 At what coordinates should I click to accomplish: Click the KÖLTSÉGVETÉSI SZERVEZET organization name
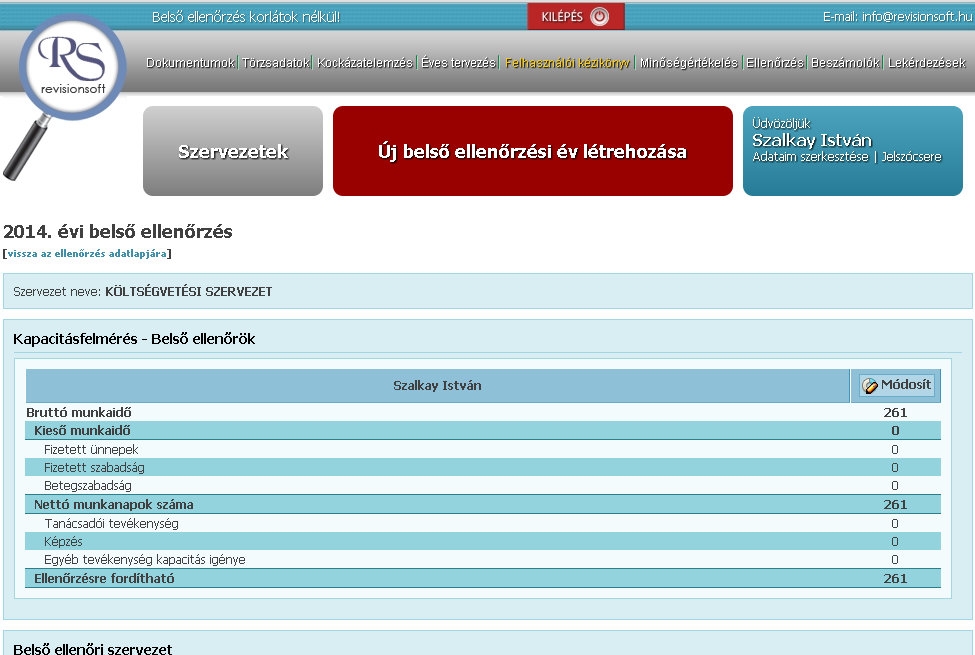coord(188,292)
